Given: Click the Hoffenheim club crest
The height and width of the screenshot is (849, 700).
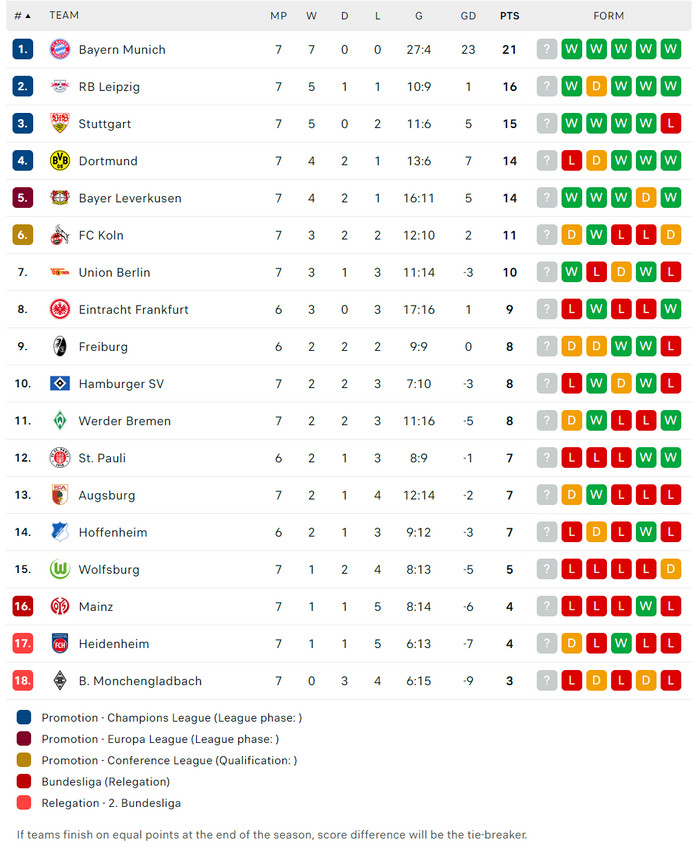Looking at the screenshot, I should tap(59, 533).
